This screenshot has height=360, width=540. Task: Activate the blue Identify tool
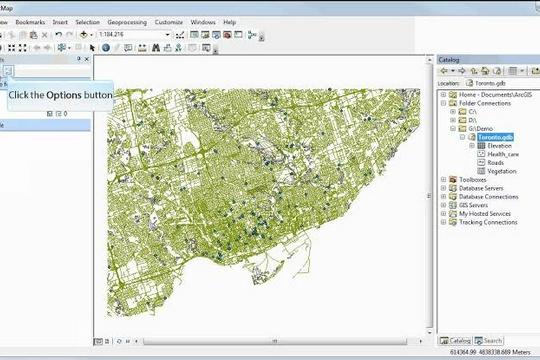(x=106, y=48)
